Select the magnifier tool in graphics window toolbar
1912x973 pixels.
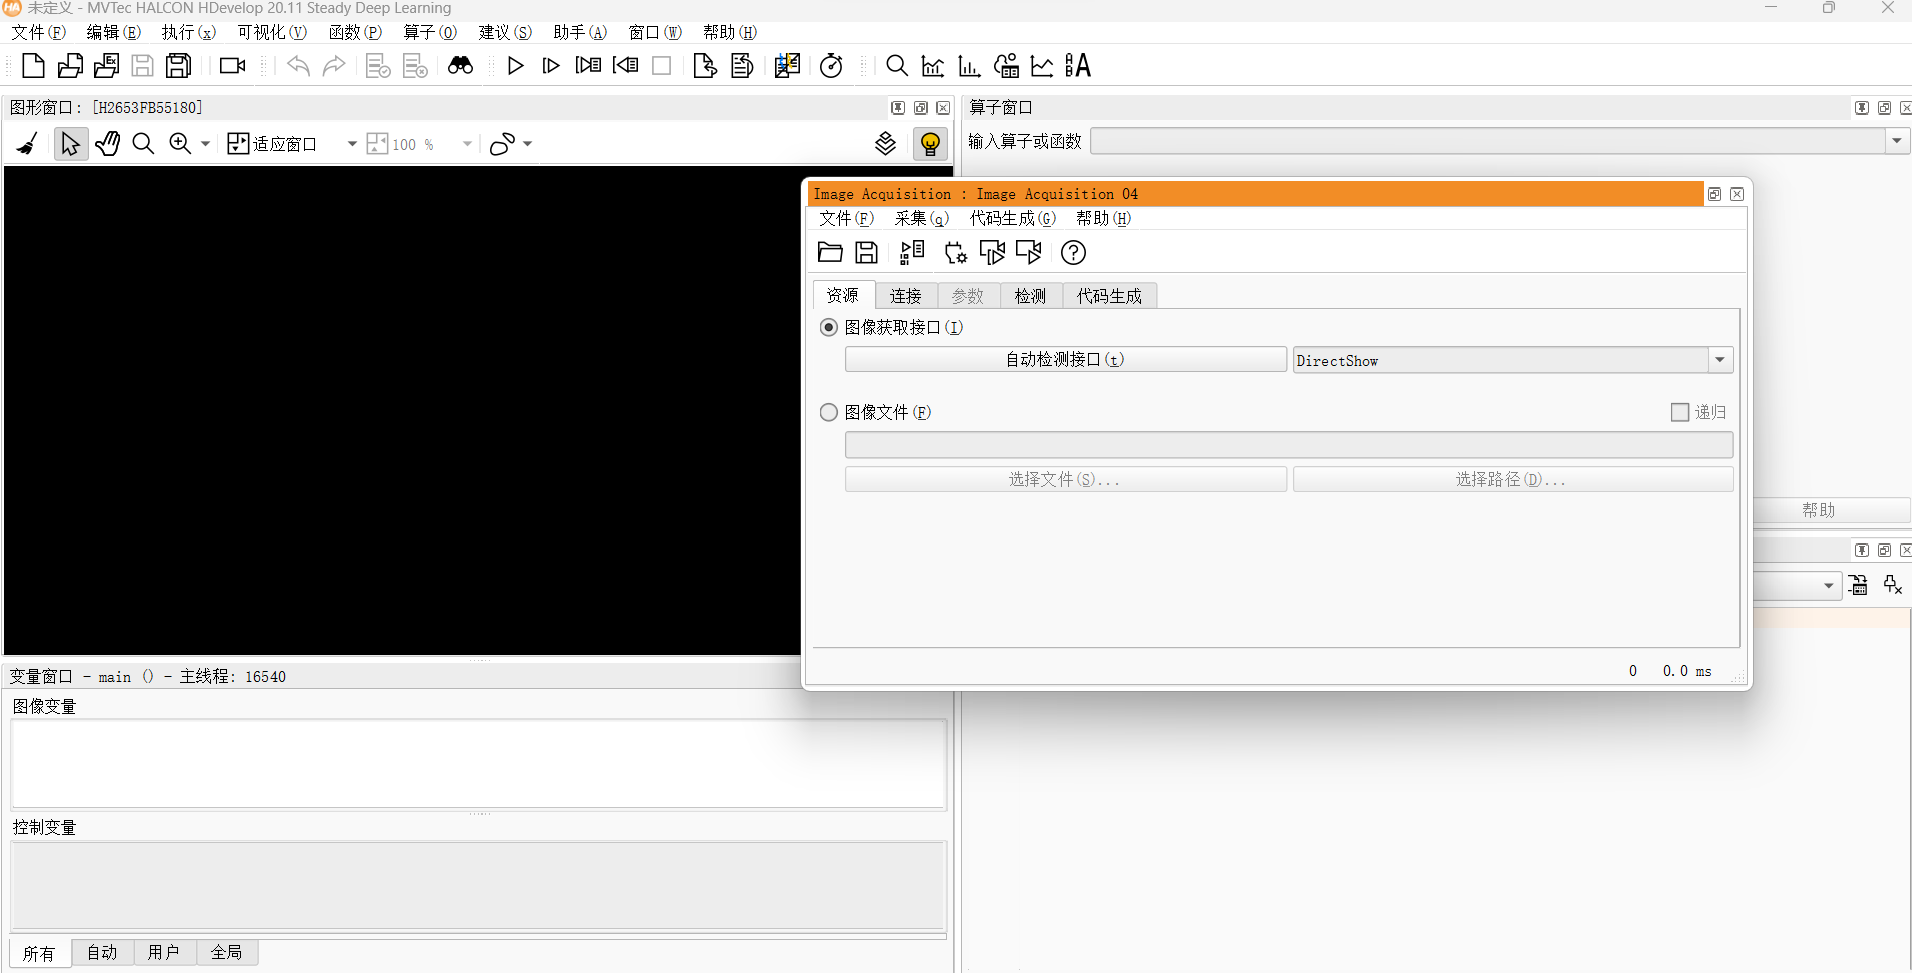(143, 144)
